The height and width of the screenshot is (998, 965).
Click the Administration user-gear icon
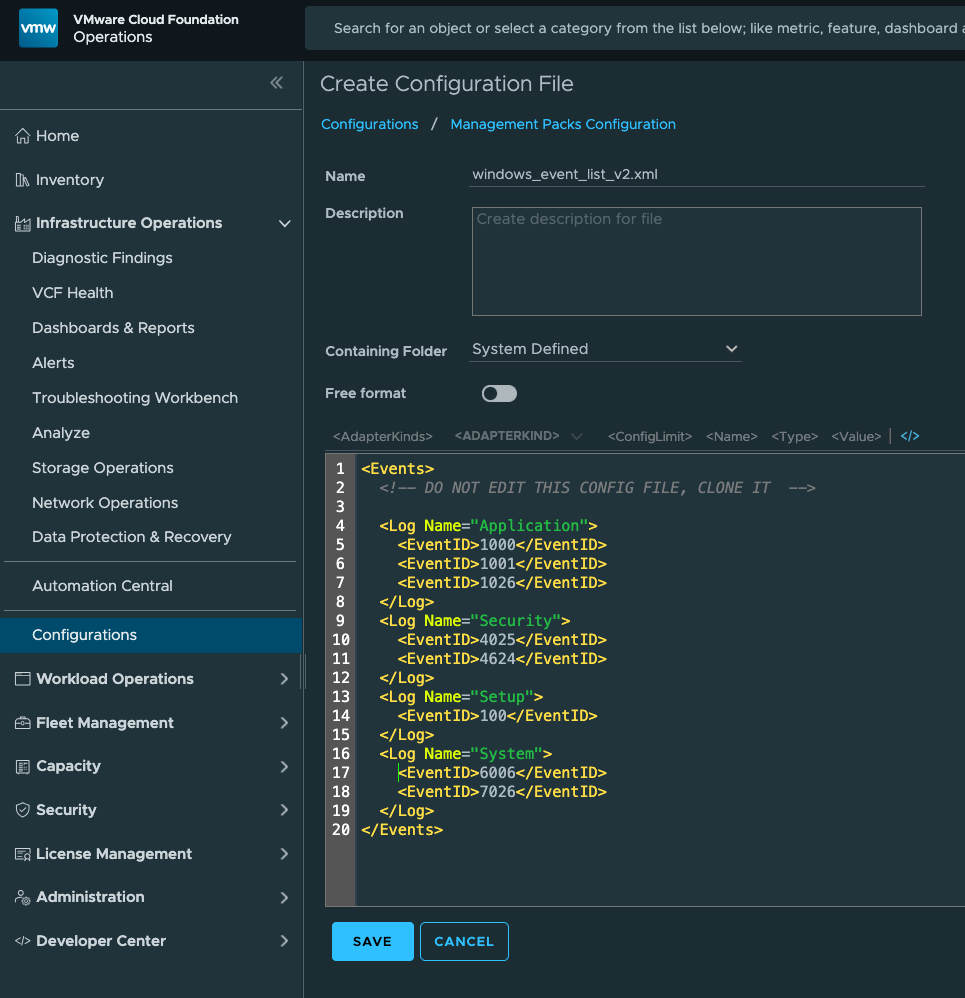tap(22, 897)
